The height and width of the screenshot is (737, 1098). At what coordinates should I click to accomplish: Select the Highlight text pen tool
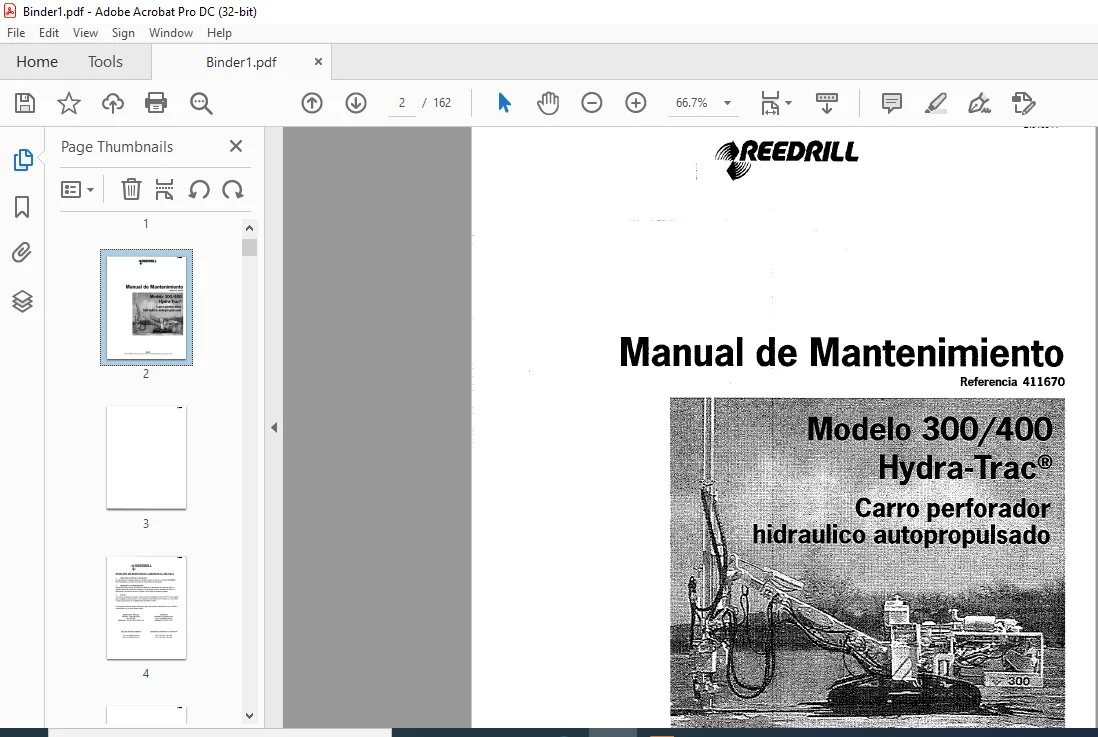(x=936, y=103)
